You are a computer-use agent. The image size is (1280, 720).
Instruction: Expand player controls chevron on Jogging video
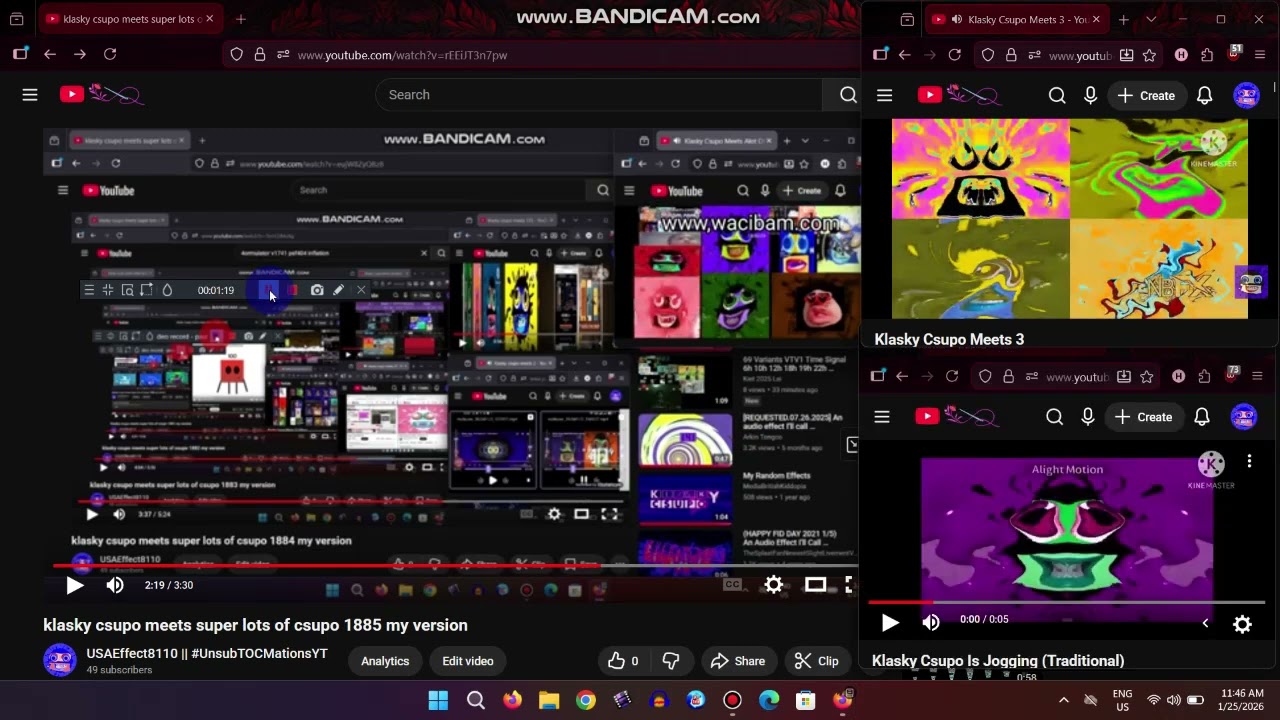(1205, 624)
